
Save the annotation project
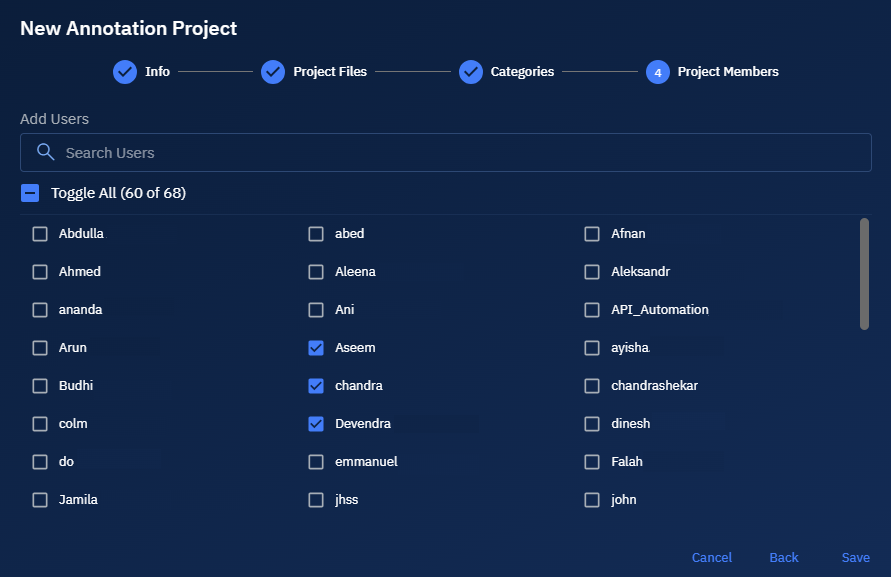tap(855, 558)
